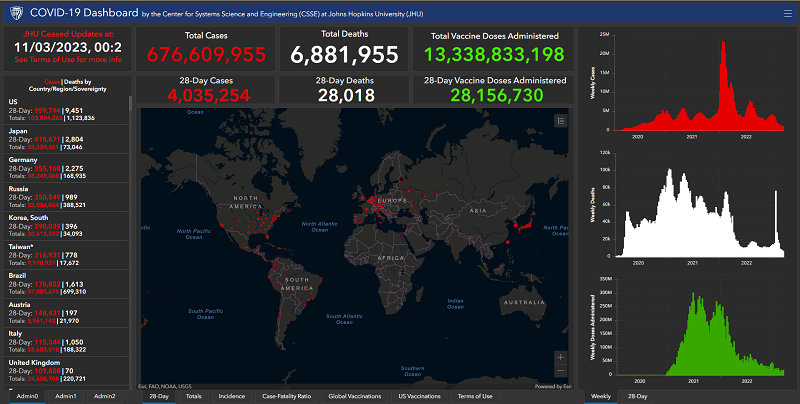The image size is (800, 404).
Task: Open the US Vaccinations tab
Action: point(419,396)
